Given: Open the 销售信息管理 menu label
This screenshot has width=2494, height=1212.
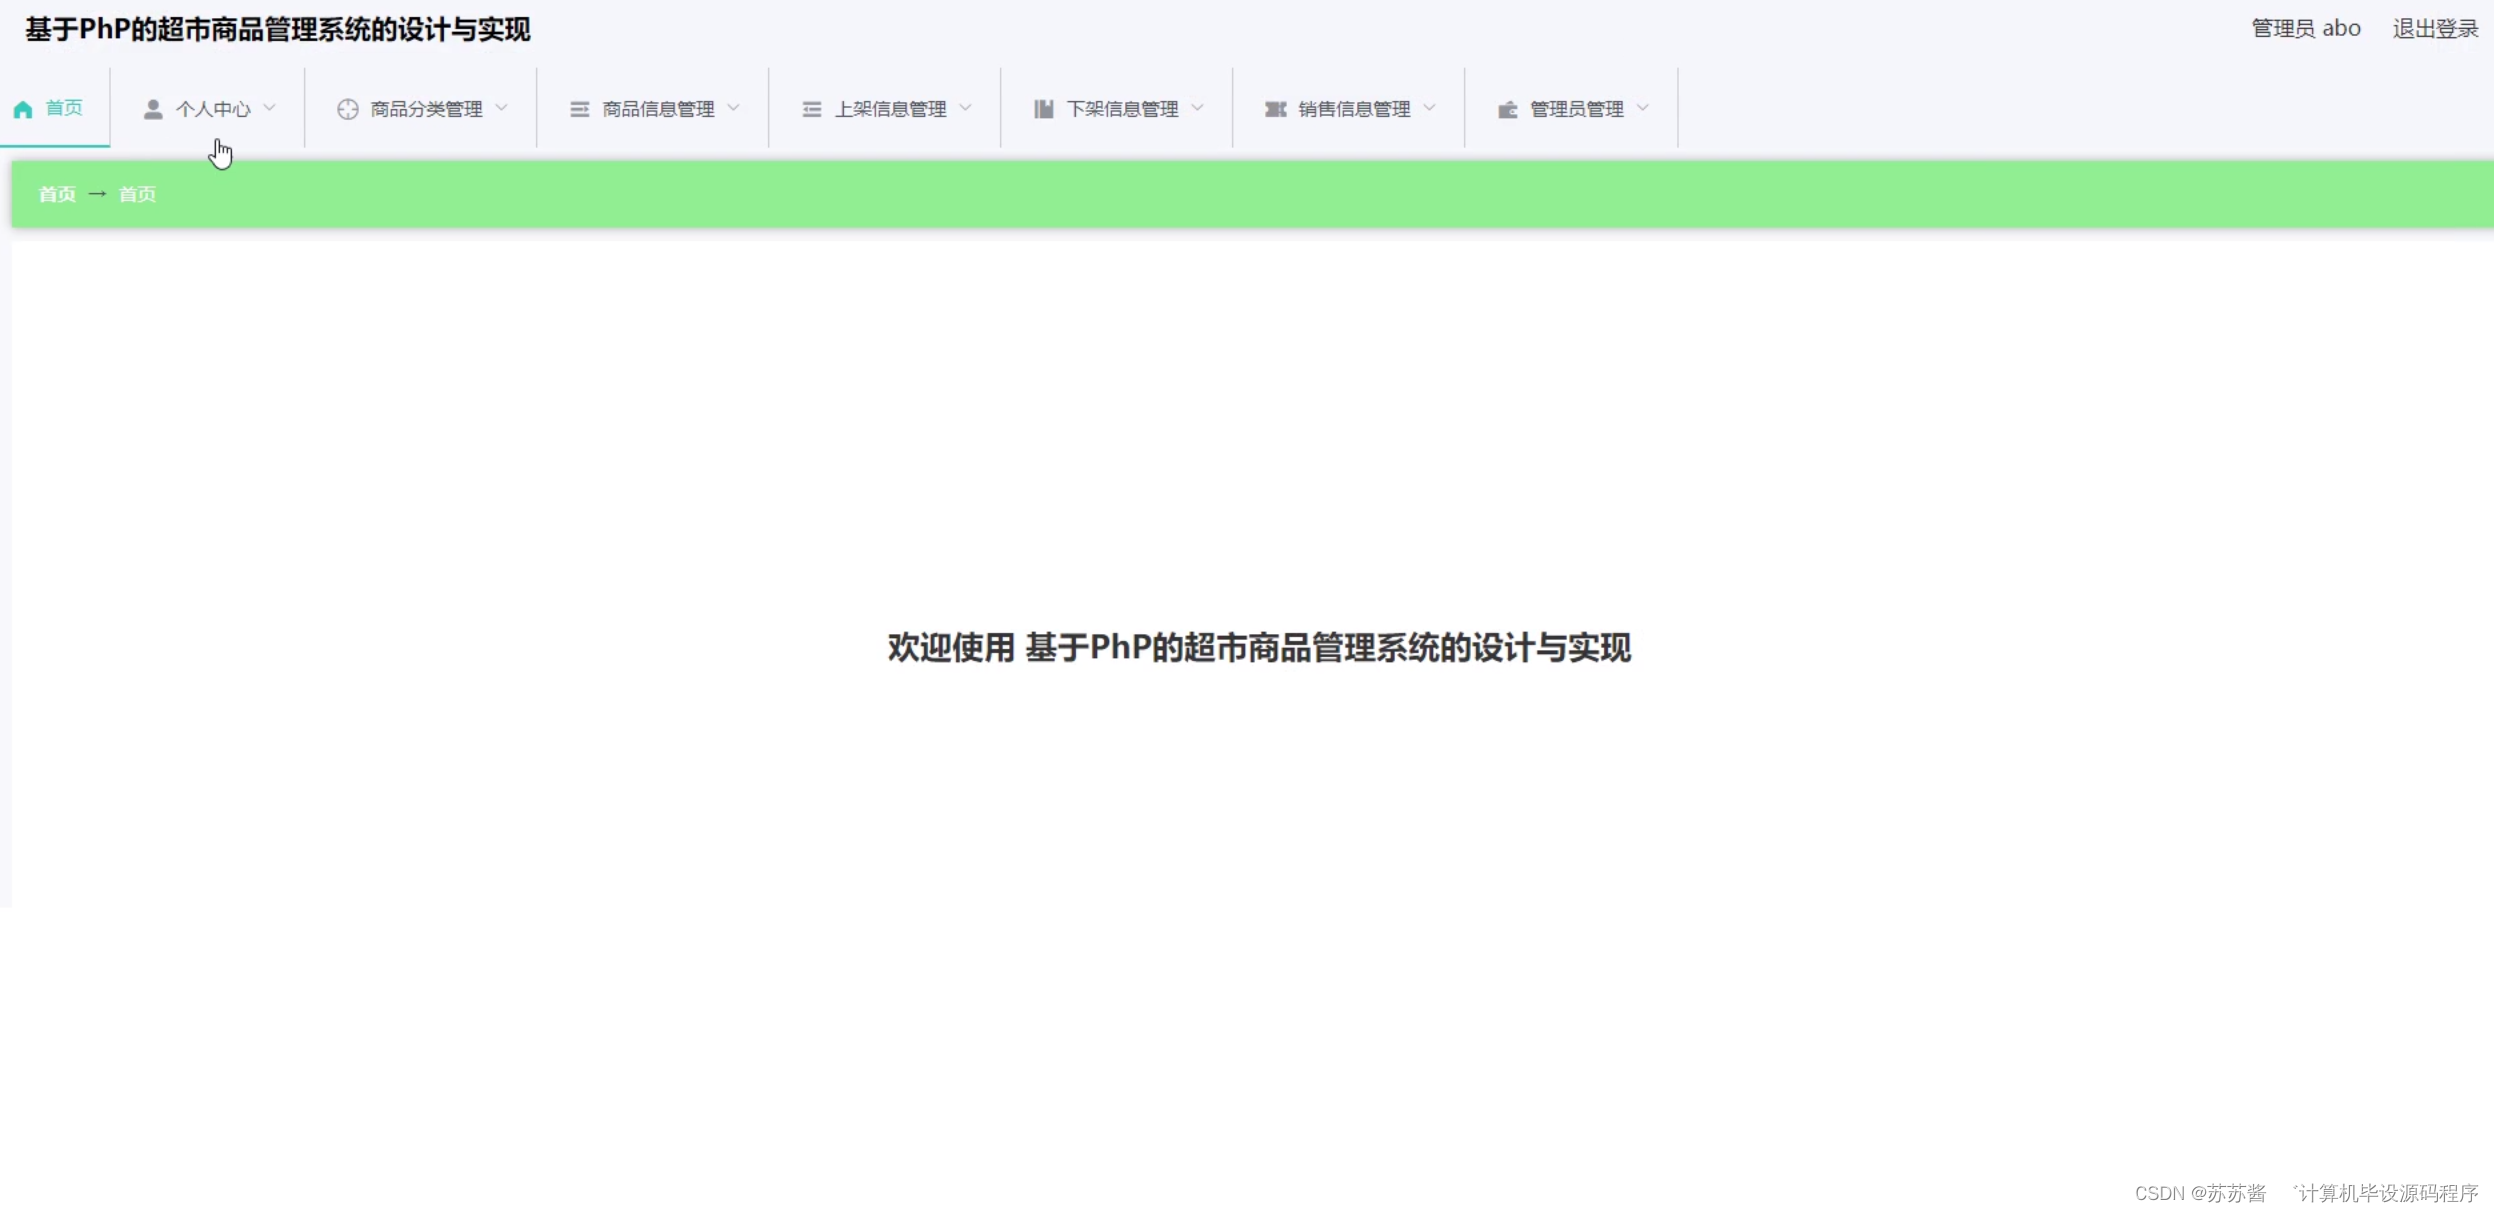Looking at the screenshot, I should click(1354, 109).
